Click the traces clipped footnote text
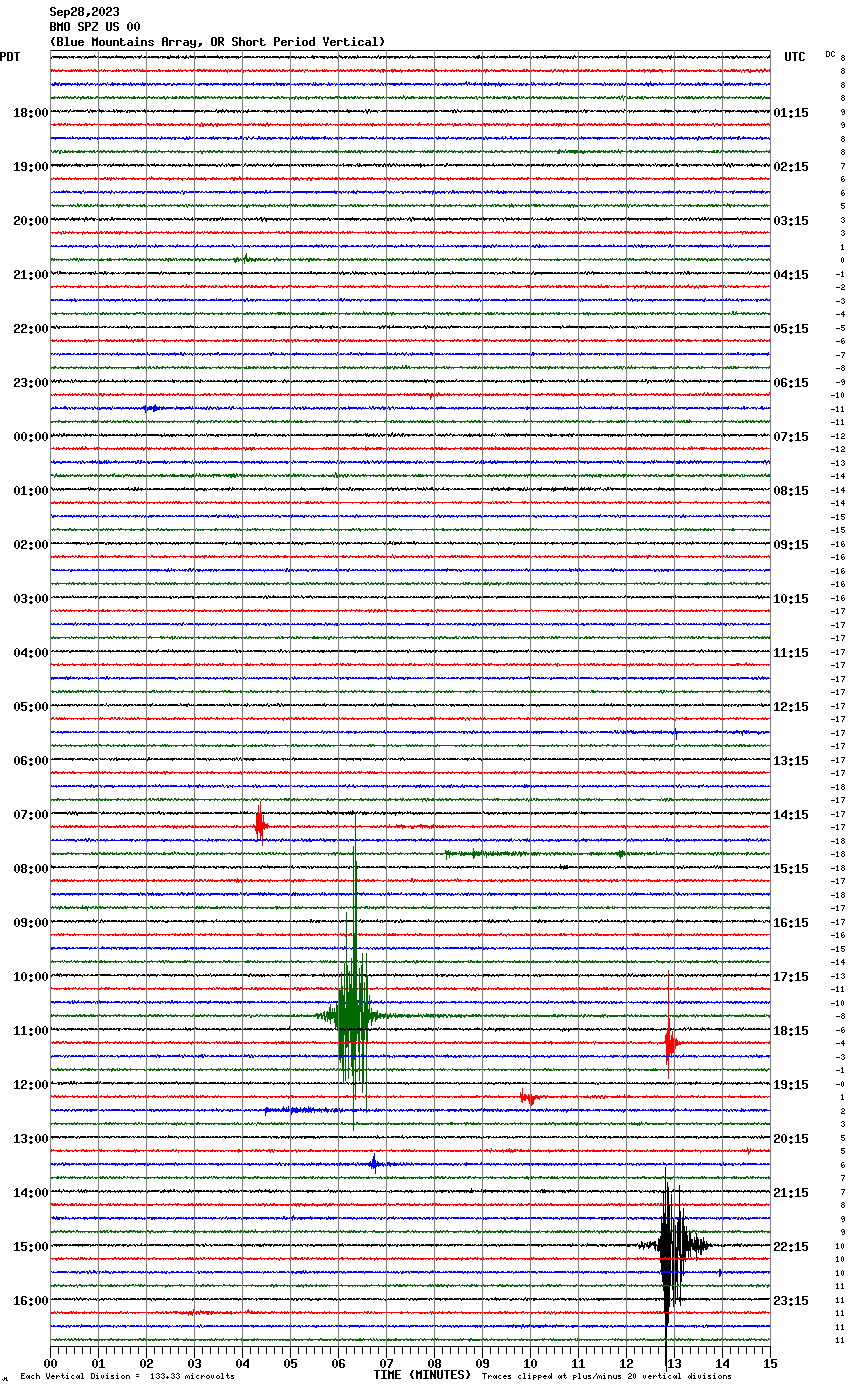 606,1377
